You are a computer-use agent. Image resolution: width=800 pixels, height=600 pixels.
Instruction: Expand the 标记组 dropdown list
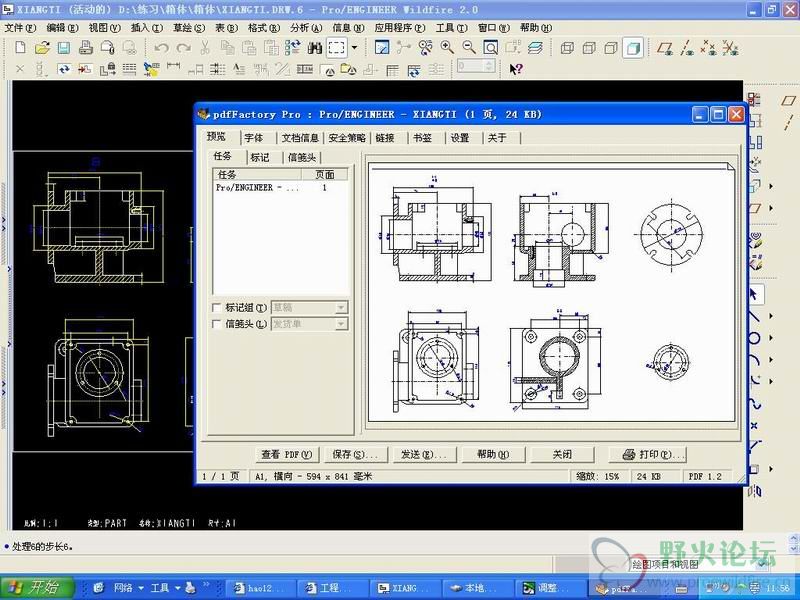pyautogui.click(x=341, y=308)
